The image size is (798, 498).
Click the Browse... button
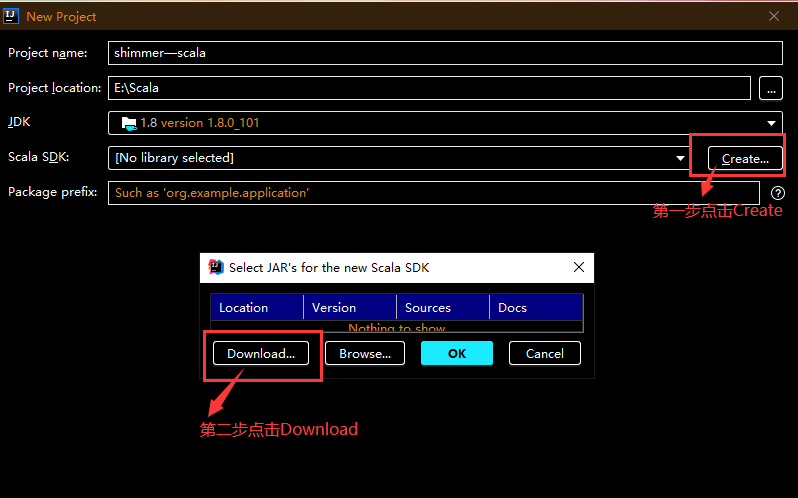(x=365, y=353)
